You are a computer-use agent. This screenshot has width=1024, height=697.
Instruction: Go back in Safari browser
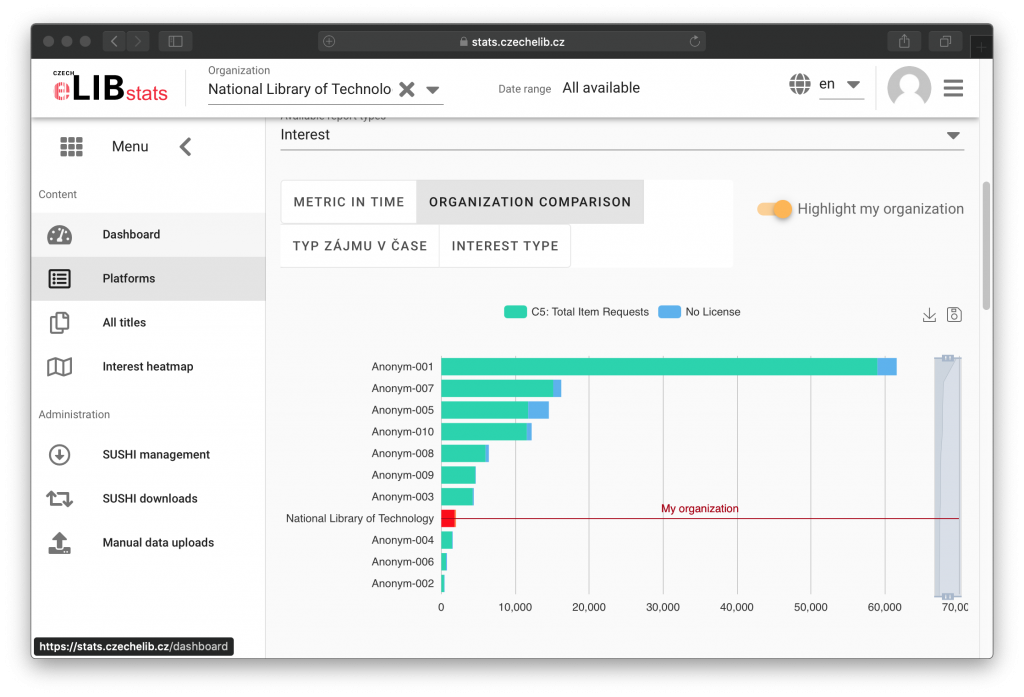[114, 41]
